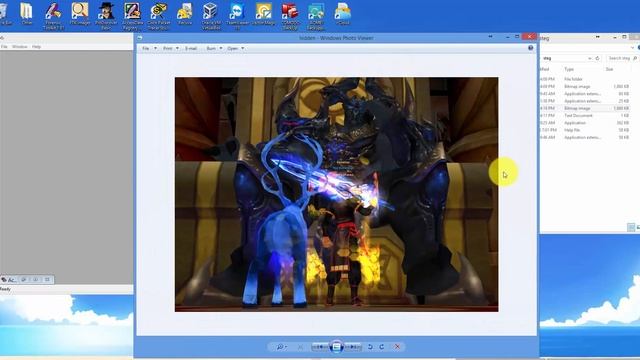Select the 'Ac...' tab in left window
Screen dimensions: 640x360
(x=9, y=280)
